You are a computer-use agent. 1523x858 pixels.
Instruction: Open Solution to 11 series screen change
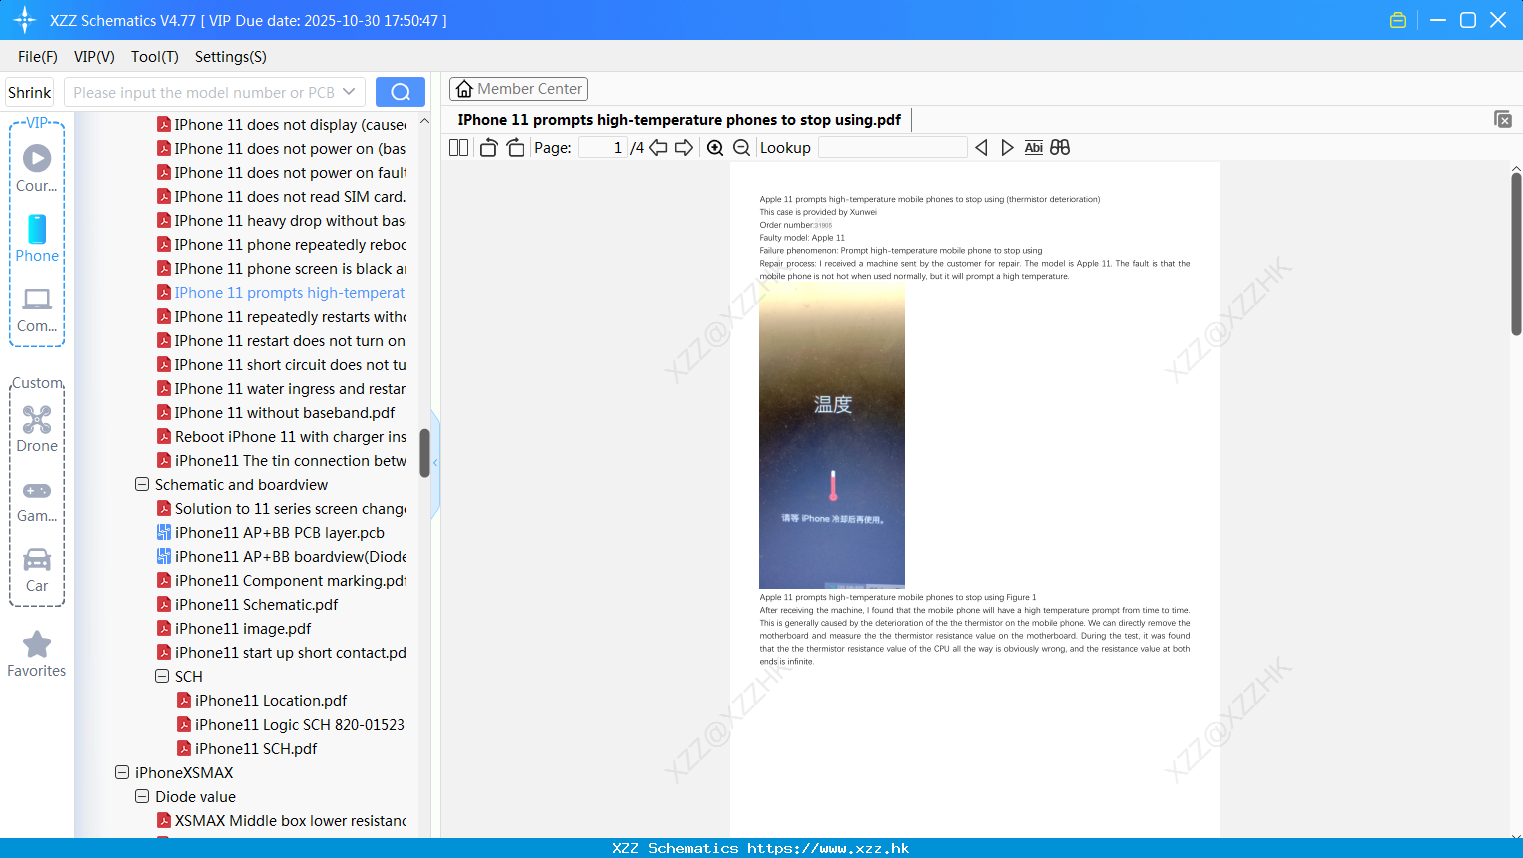coord(281,509)
